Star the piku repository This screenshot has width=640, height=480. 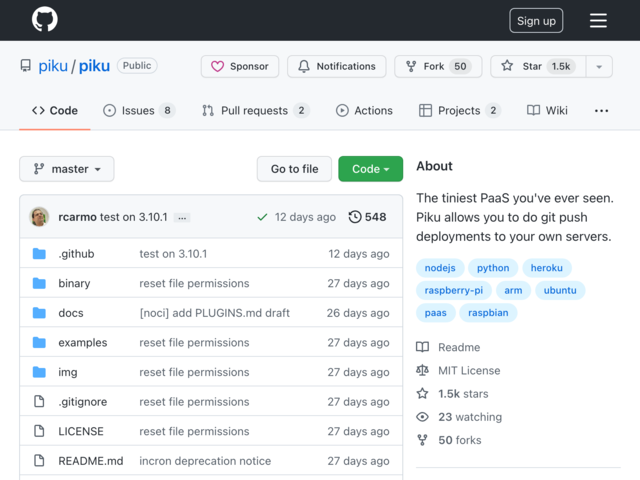click(x=538, y=66)
